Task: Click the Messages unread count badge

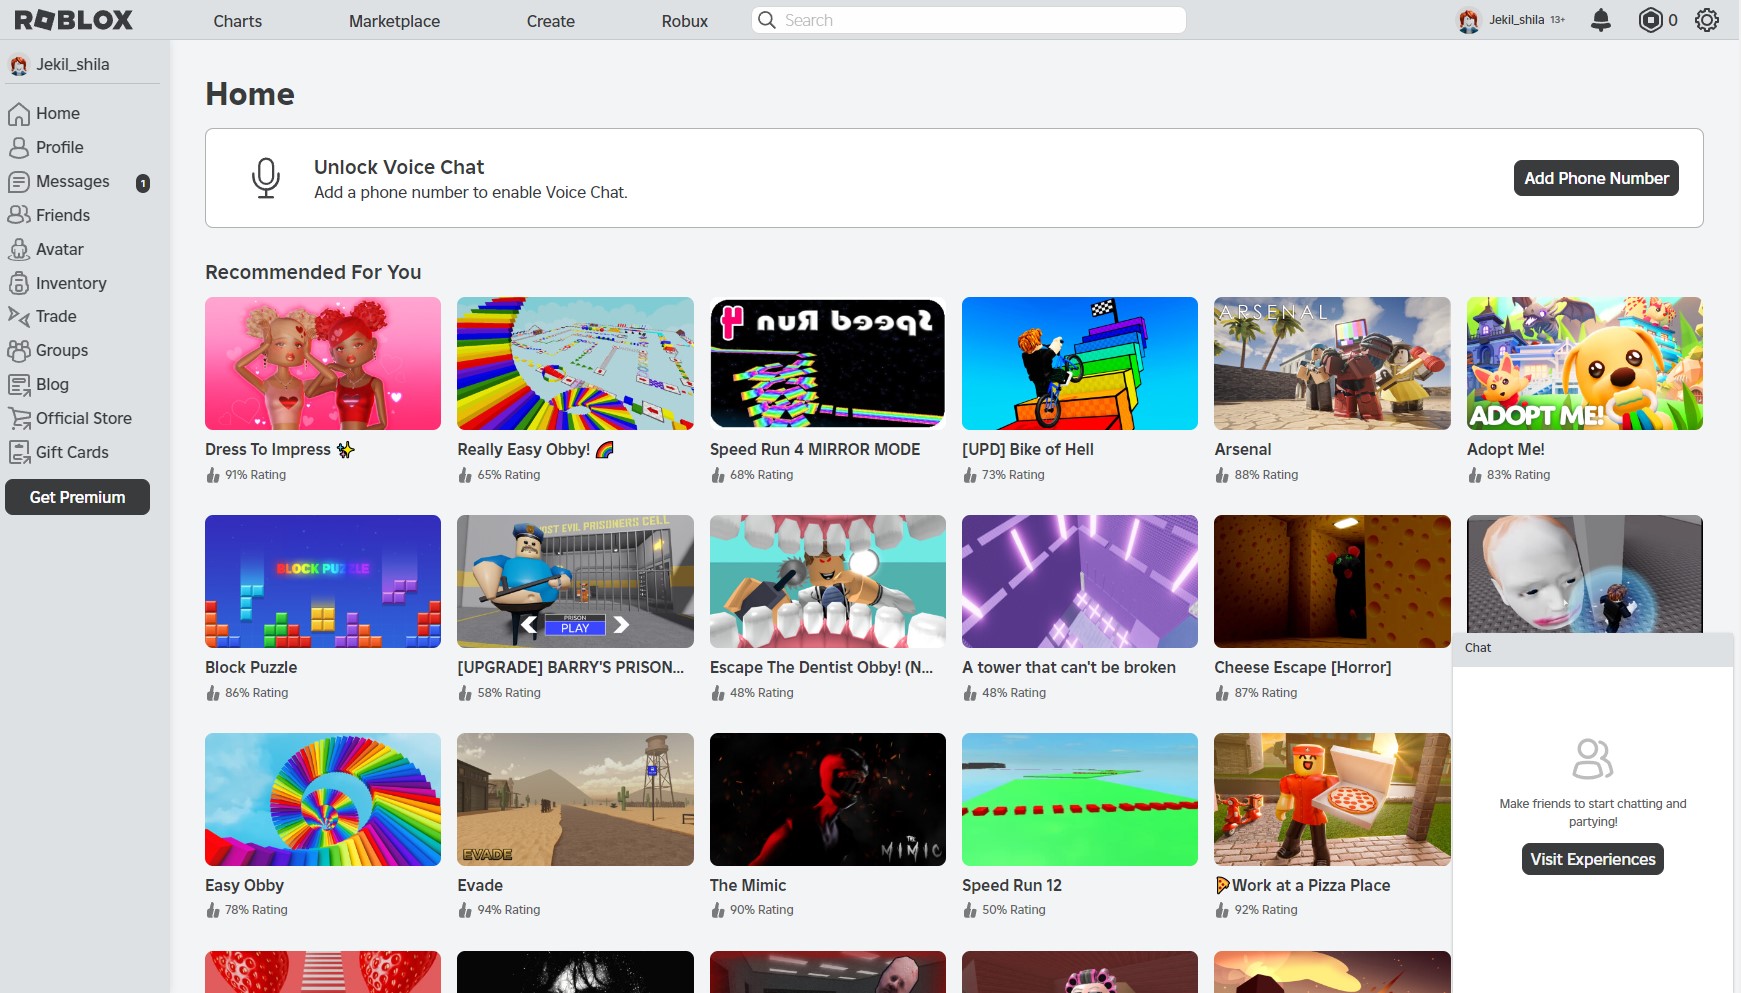Action: [x=143, y=183]
